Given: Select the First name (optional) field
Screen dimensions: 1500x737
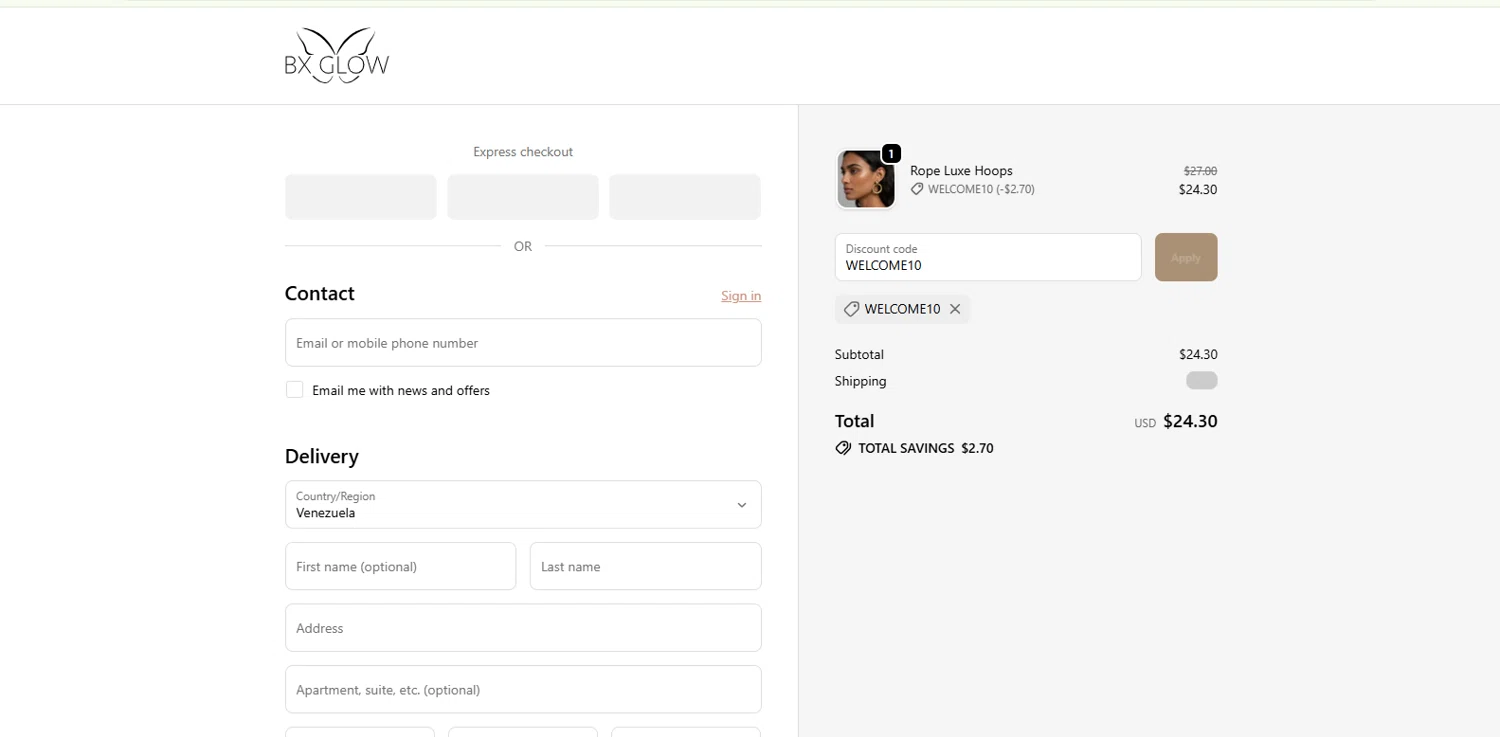Looking at the screenshot, I should (x=400, y=567).
